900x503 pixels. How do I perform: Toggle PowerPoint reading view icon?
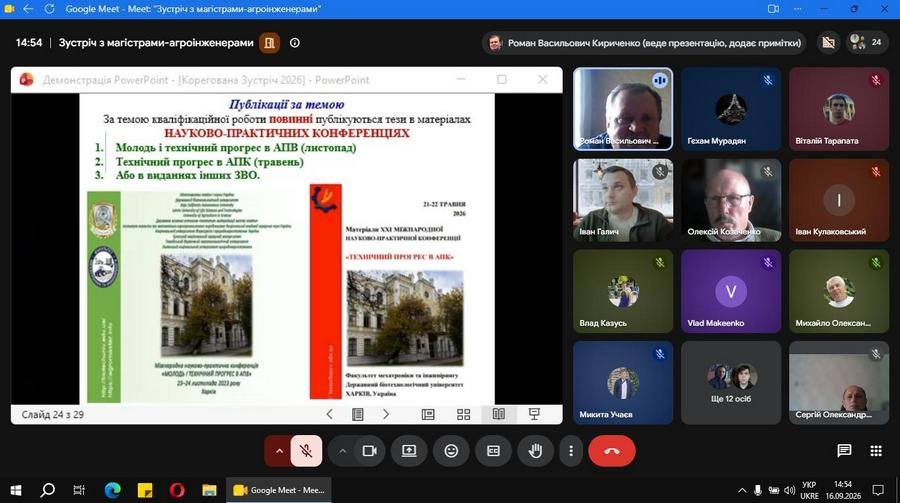point(498,414)
